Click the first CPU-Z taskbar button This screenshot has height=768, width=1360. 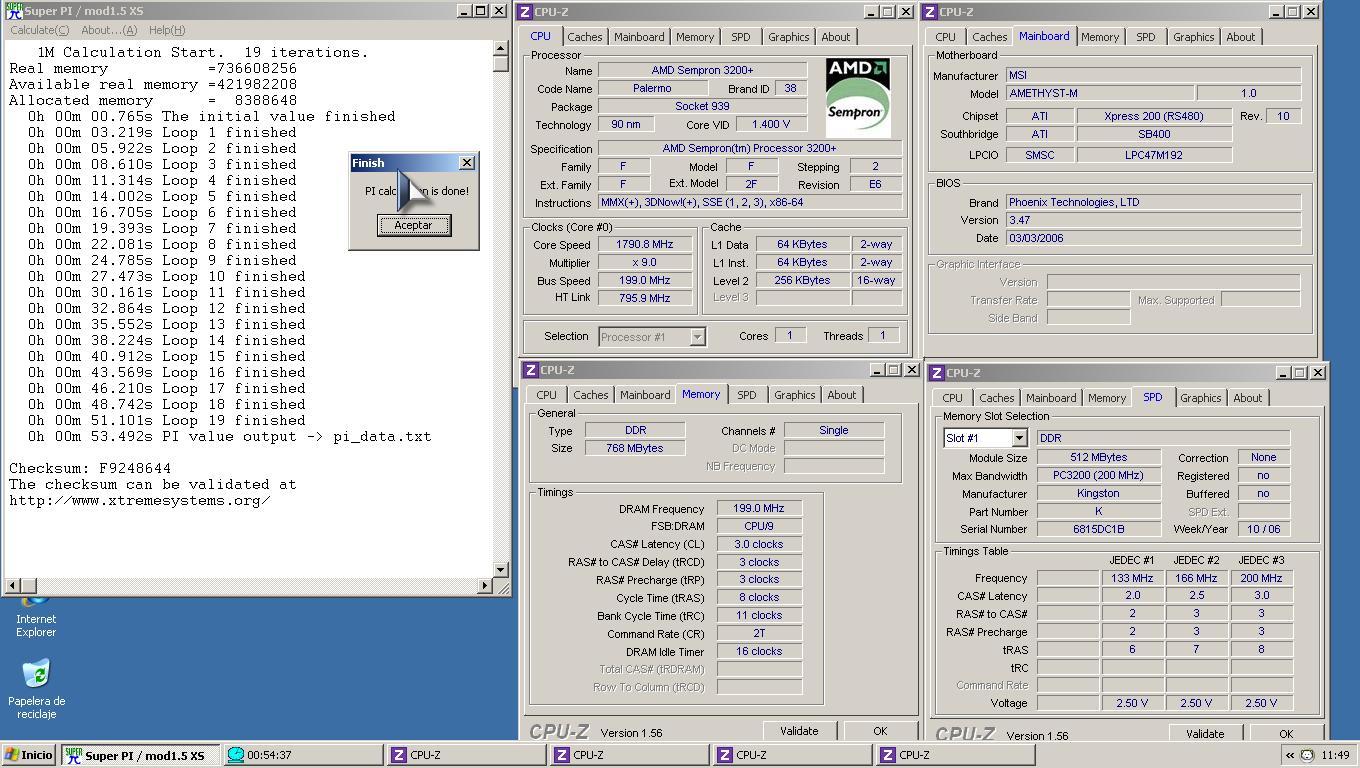pos(467,755)
